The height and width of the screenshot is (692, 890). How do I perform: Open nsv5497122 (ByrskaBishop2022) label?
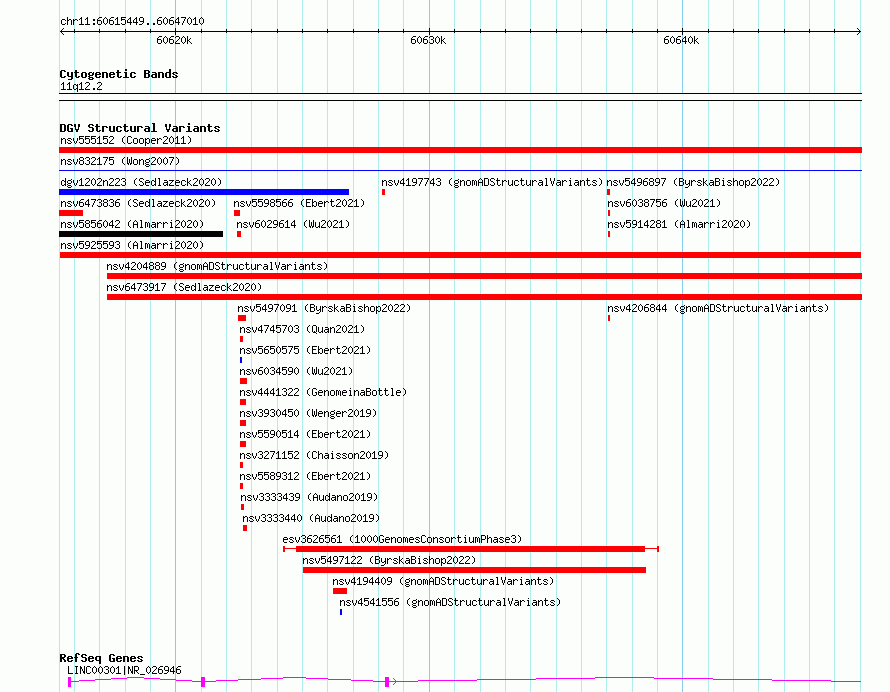(x=389, y=560)
